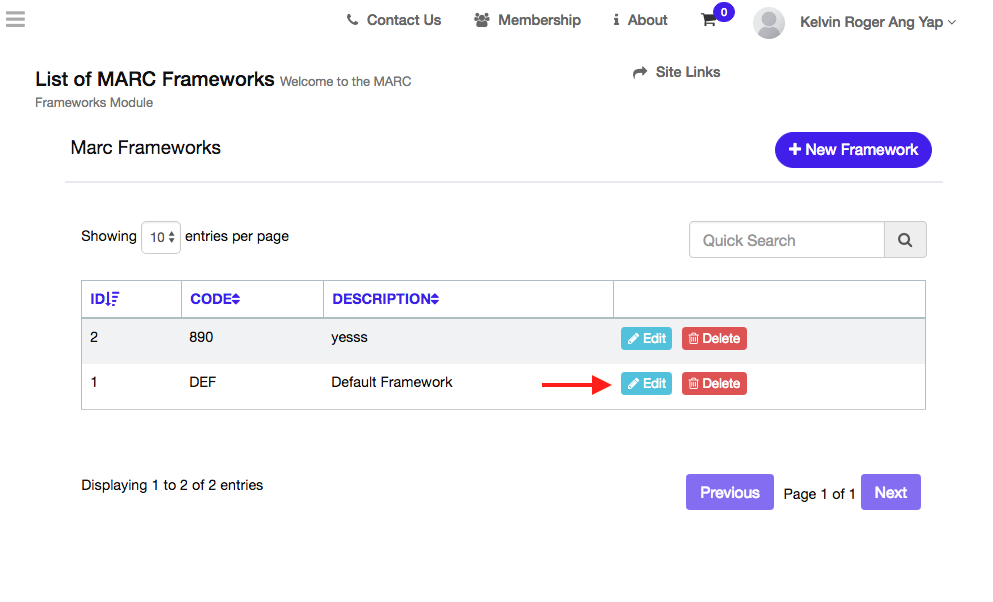The image size is (993, 602).
Task: Edit the 890 framework row
Action: 646,339
